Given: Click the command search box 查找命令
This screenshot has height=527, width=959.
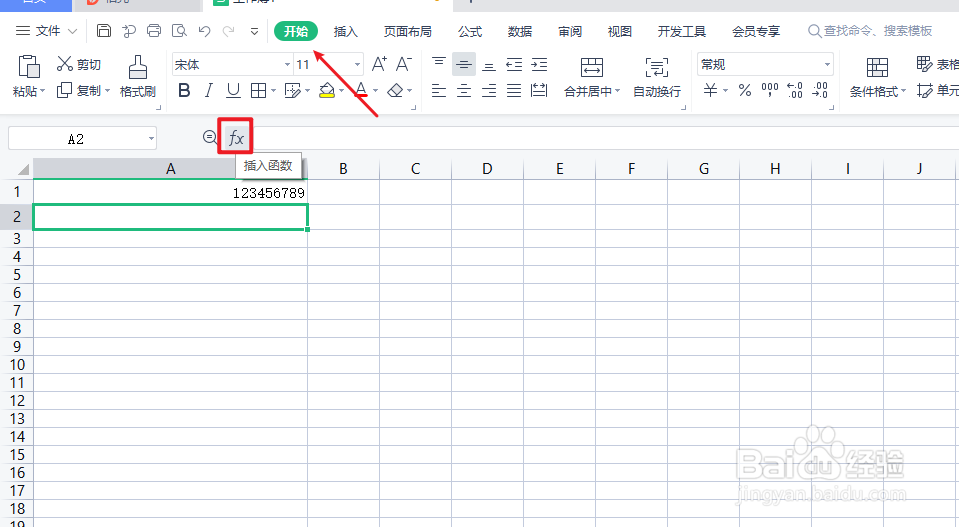Looking at the screenshot, I should 870,31.
